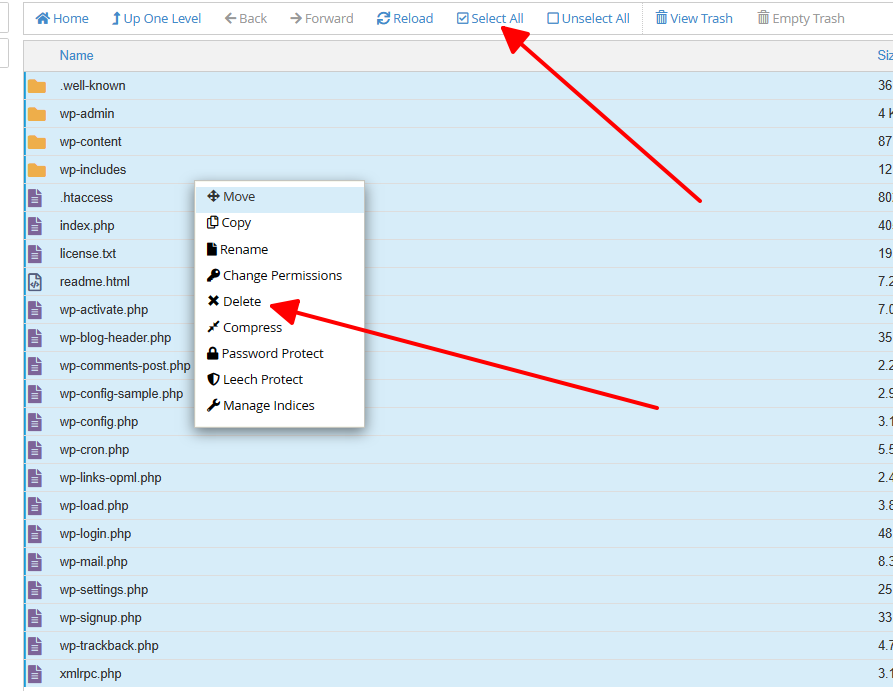Select the wp-admin folder icon
893x691 pixels.
[37, 114]
